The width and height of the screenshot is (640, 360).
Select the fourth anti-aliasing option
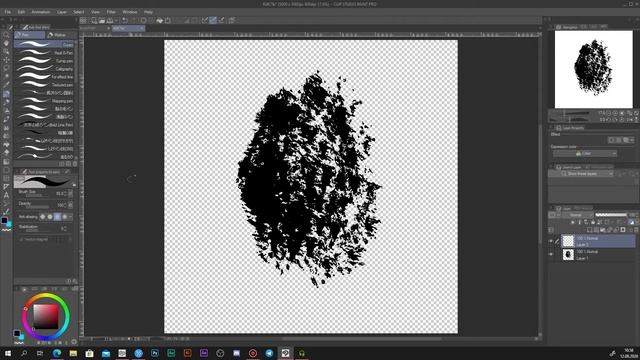64,217
